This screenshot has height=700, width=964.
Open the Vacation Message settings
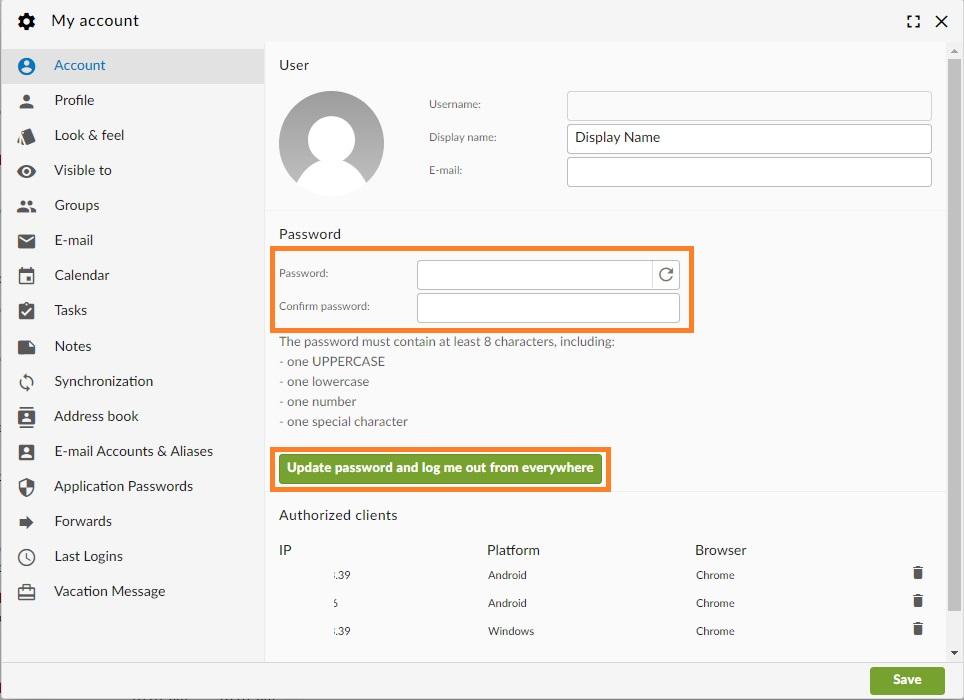pos(109,591)
